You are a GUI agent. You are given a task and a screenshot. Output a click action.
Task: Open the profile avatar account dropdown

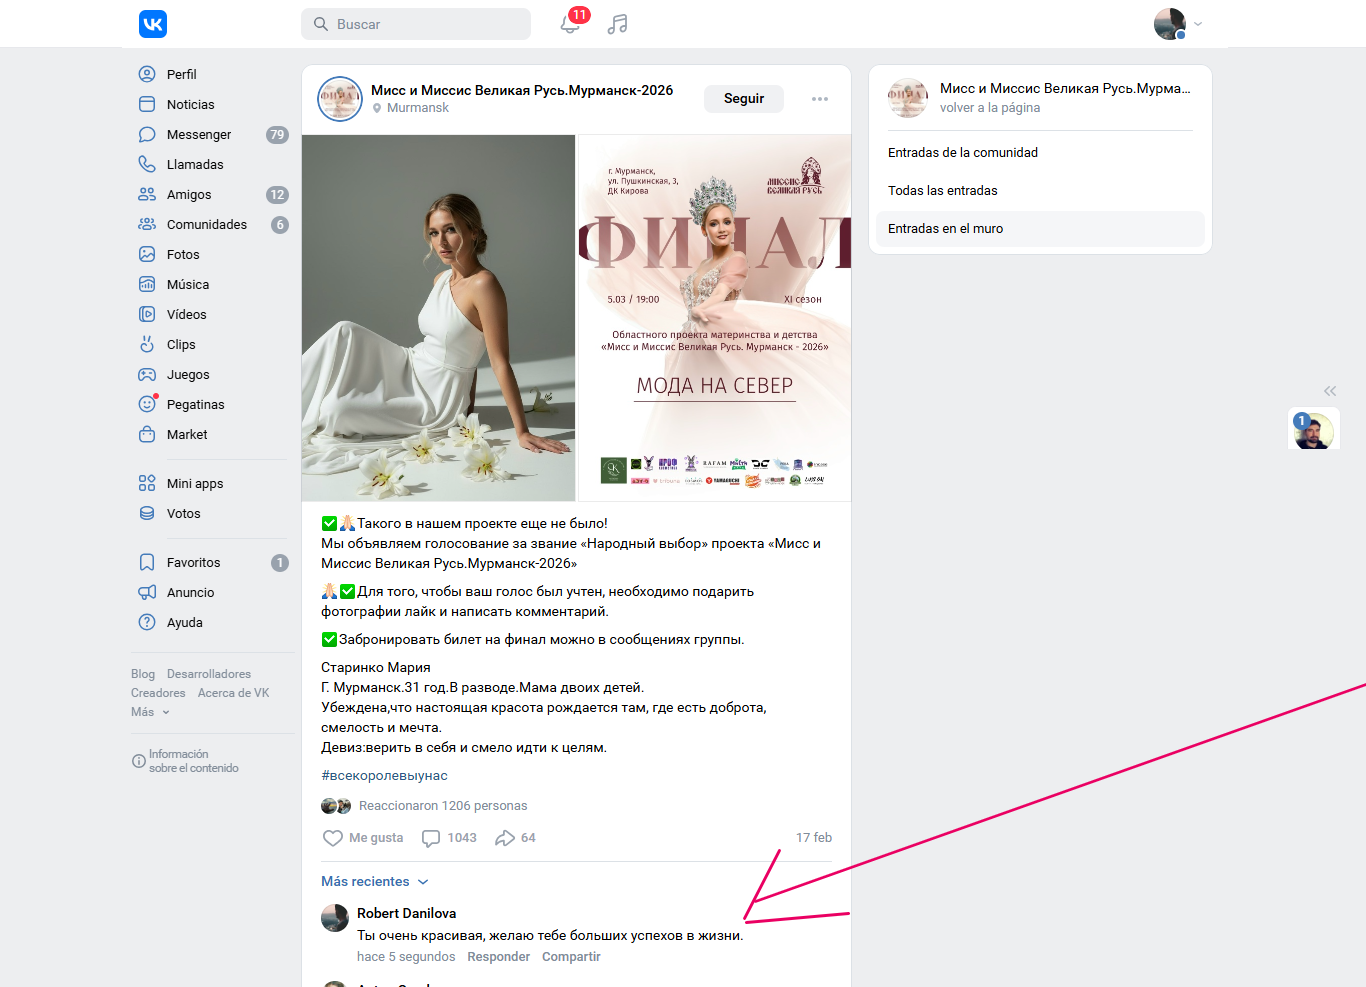coord(1178,24)
